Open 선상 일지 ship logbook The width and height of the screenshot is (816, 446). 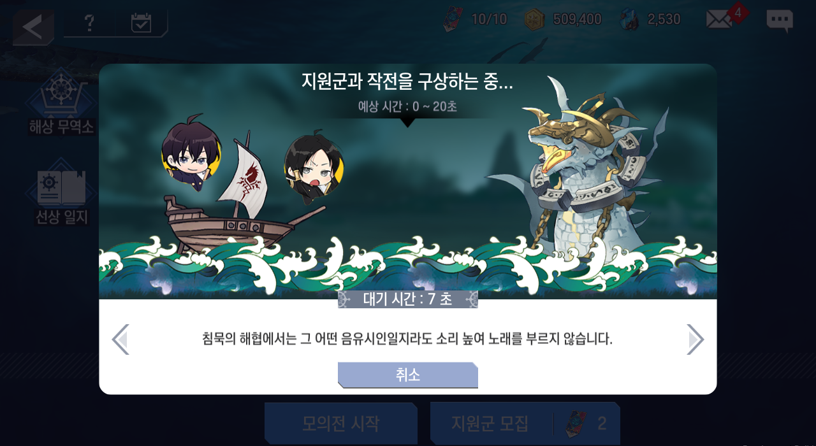click(x=61, y=192)
